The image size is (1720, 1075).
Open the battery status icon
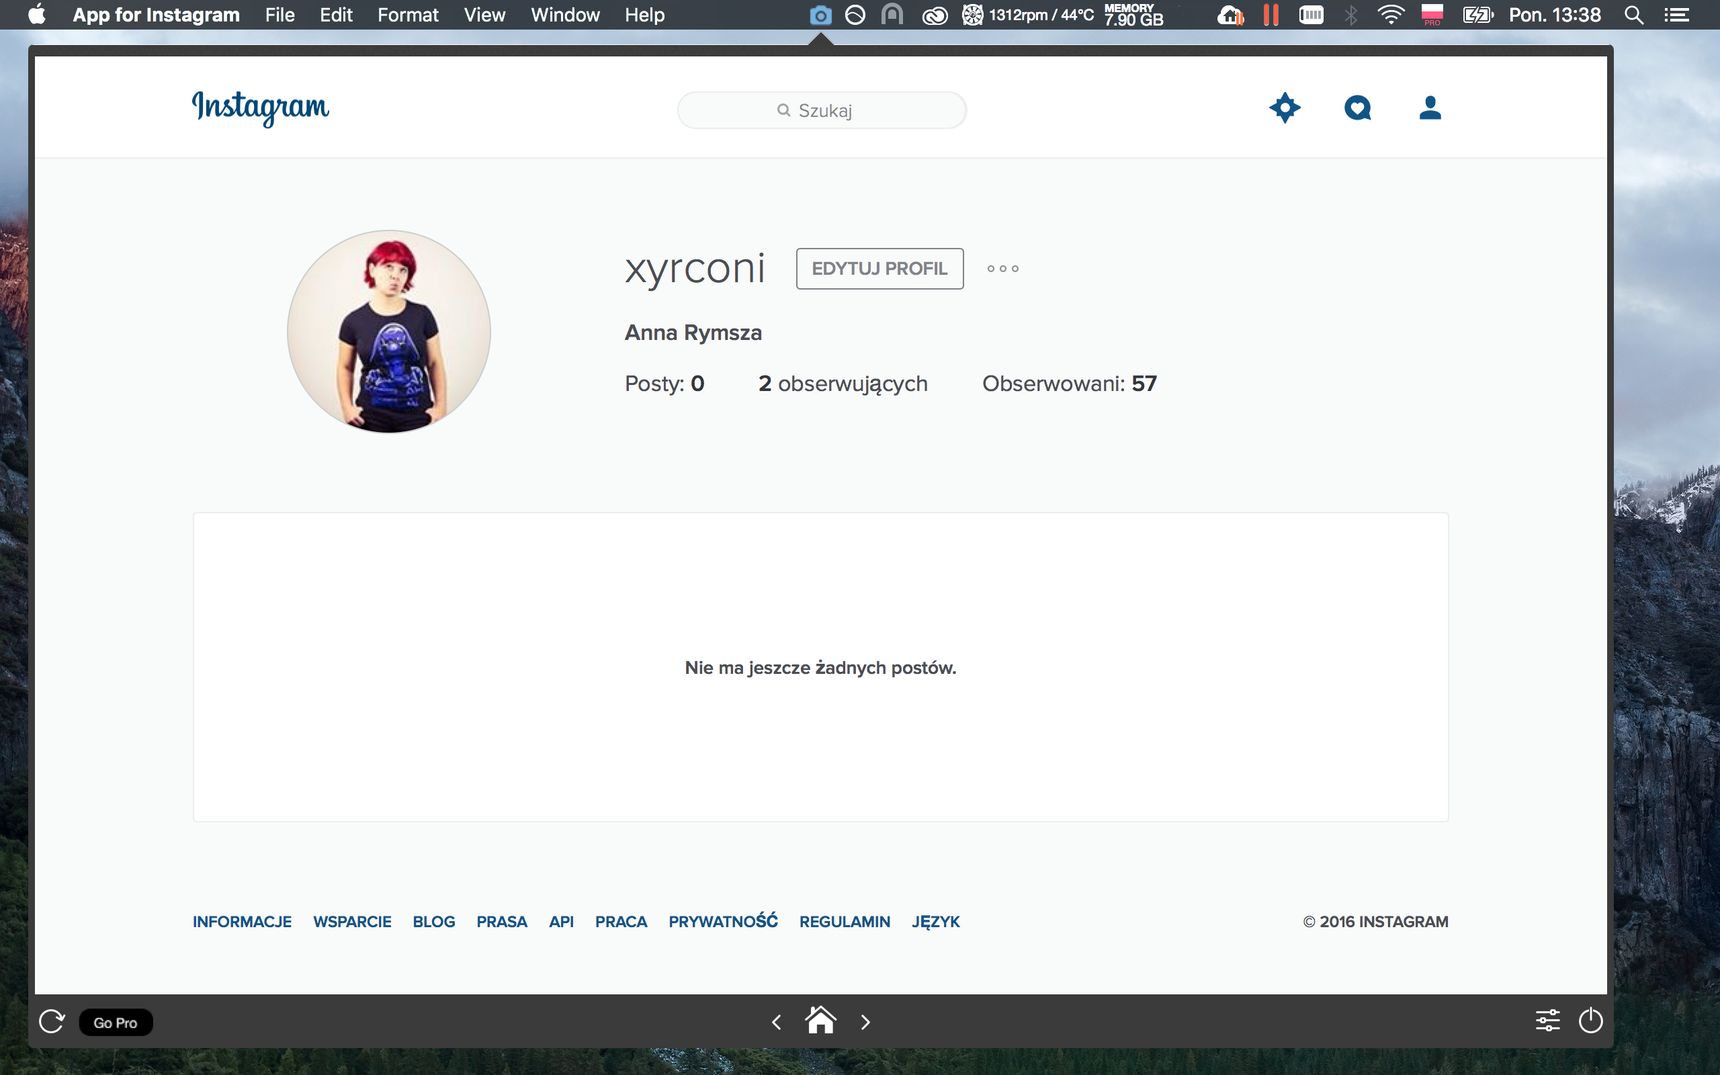[1477, 15]
